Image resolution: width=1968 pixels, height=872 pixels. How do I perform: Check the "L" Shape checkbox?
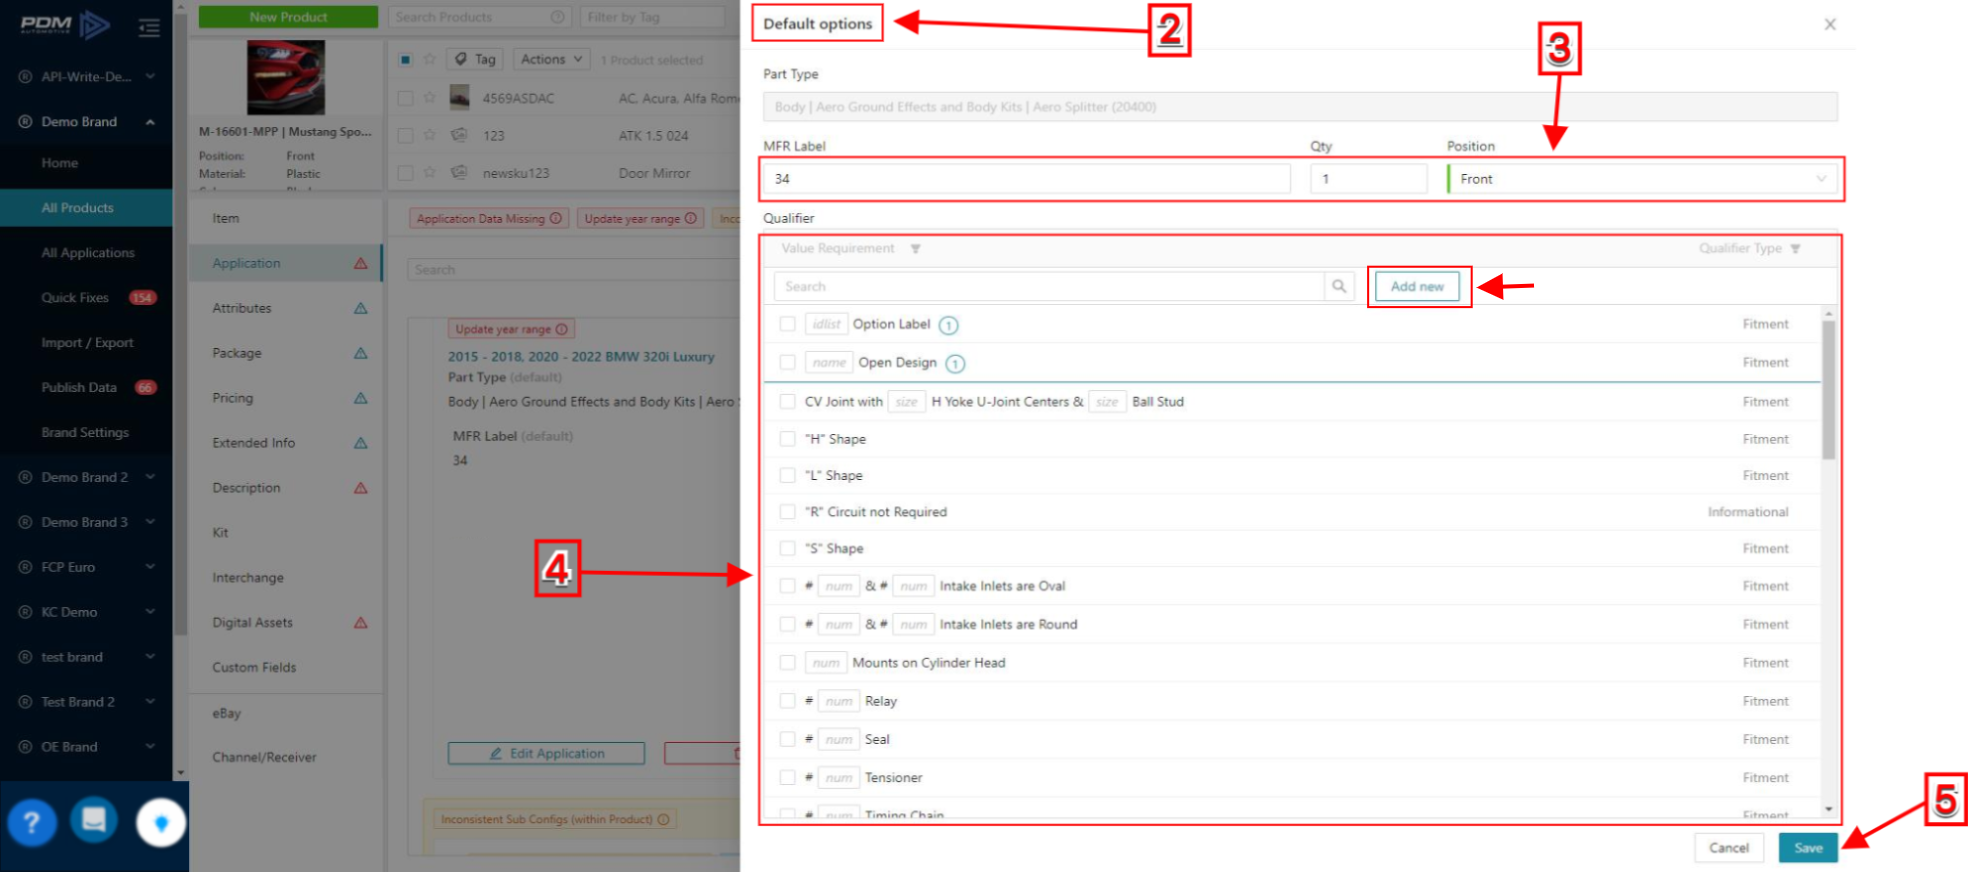(788, 475)
